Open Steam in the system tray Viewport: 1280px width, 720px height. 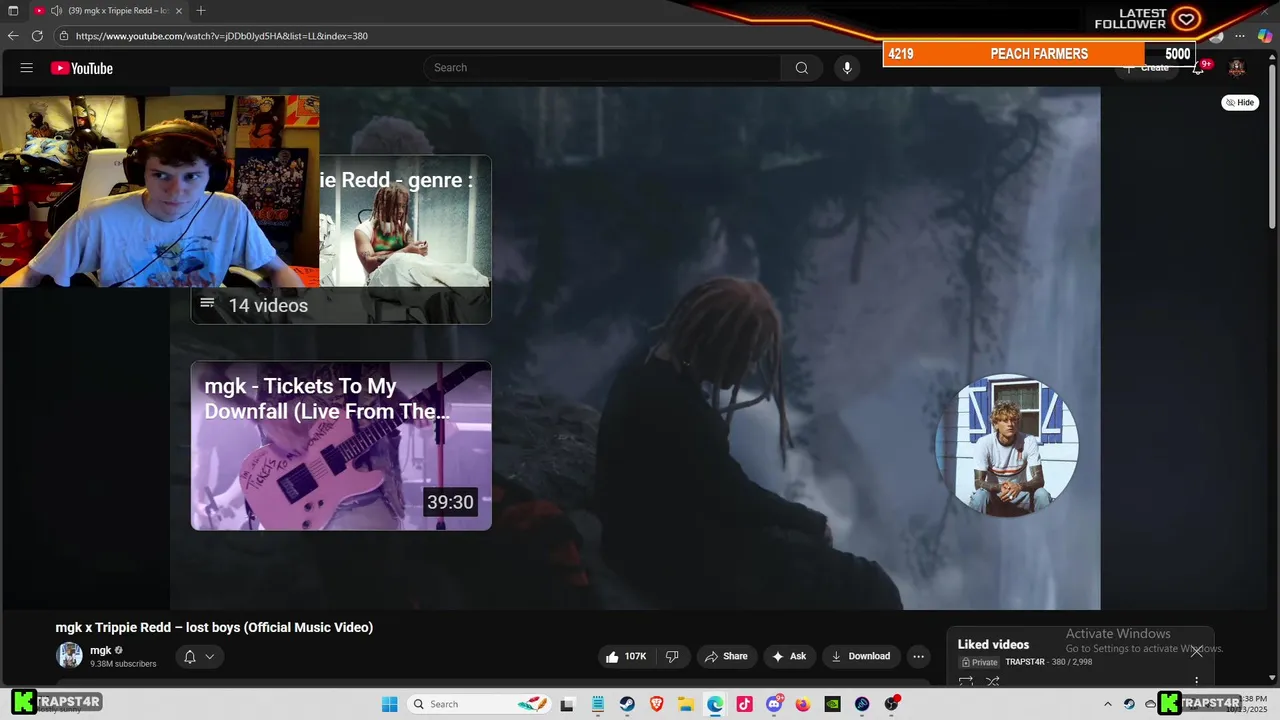pyautogui.click(x=1129, y=704)
